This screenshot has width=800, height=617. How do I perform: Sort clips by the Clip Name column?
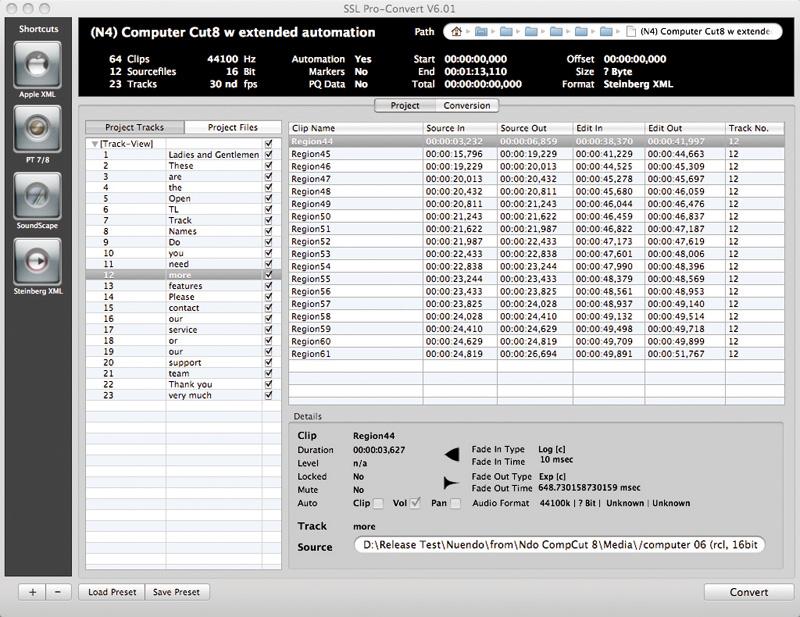[x=355, y=129]
